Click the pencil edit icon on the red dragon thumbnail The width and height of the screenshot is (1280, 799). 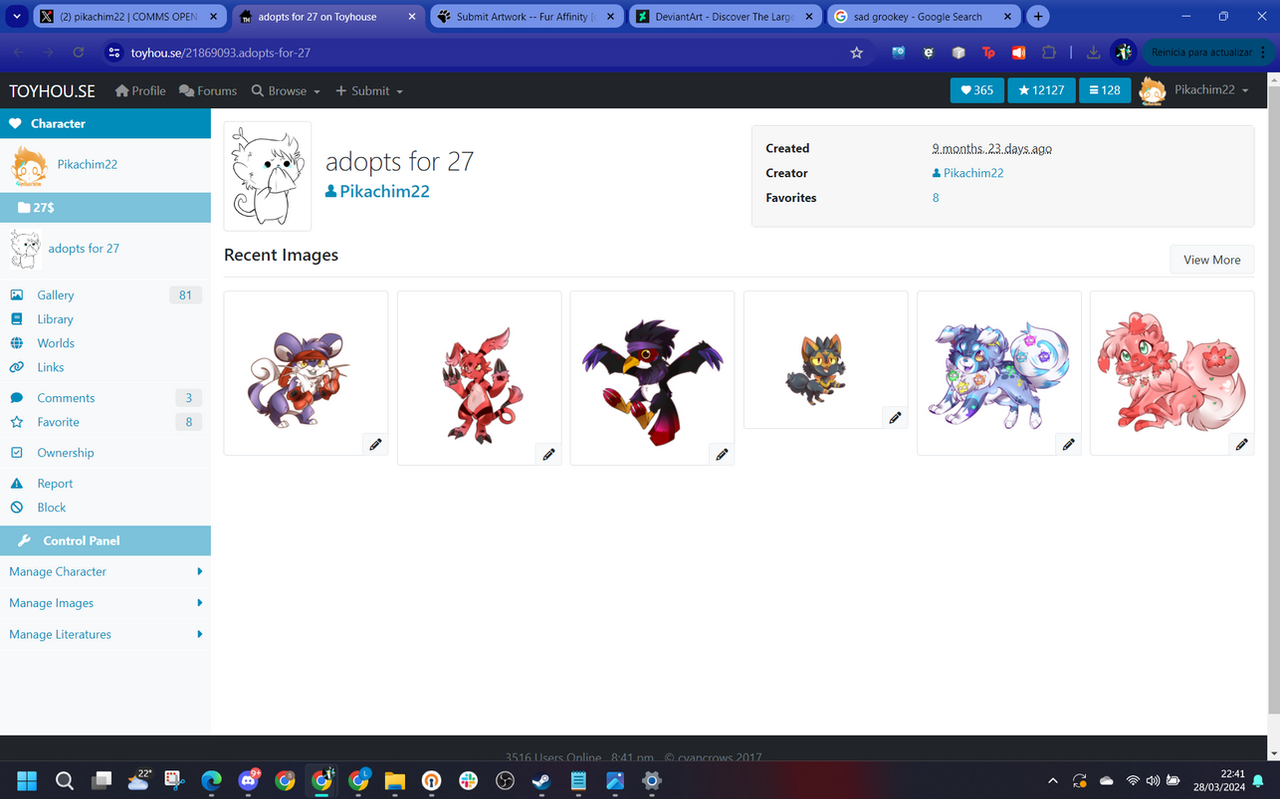click(548, 454)
